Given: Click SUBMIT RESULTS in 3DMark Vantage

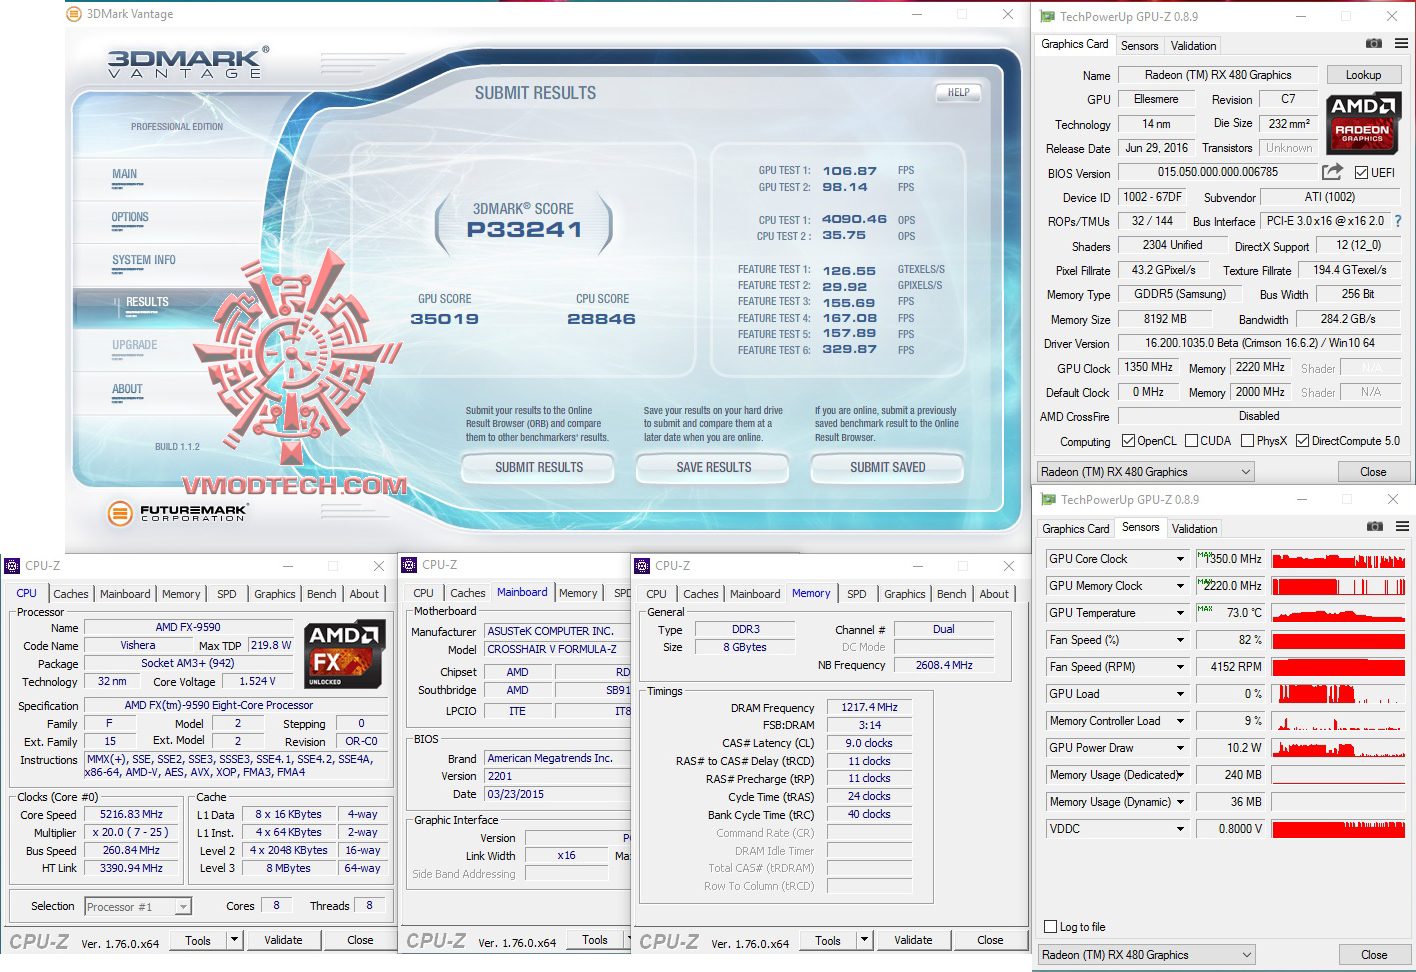Looking at the screenshot, I should [537, 467].
